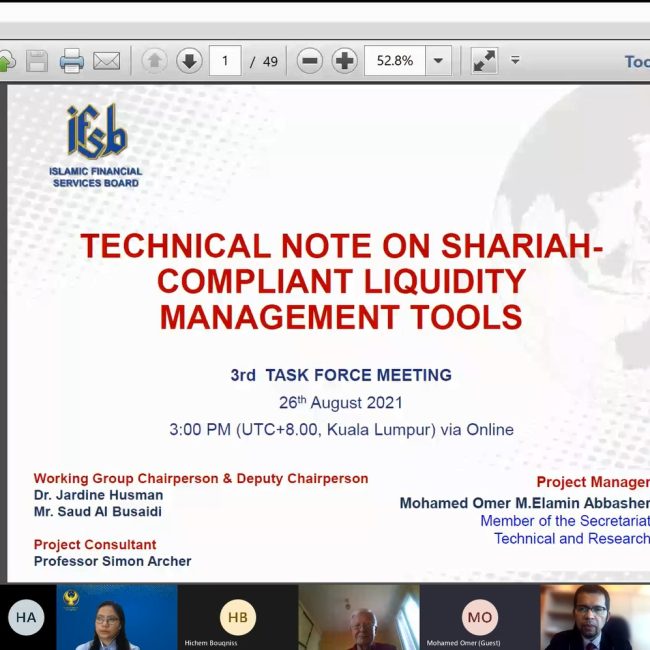The width and height of the screenshot is (650, 650).
Task: Select the elderly man's video tile
Action: pos(359,617)
